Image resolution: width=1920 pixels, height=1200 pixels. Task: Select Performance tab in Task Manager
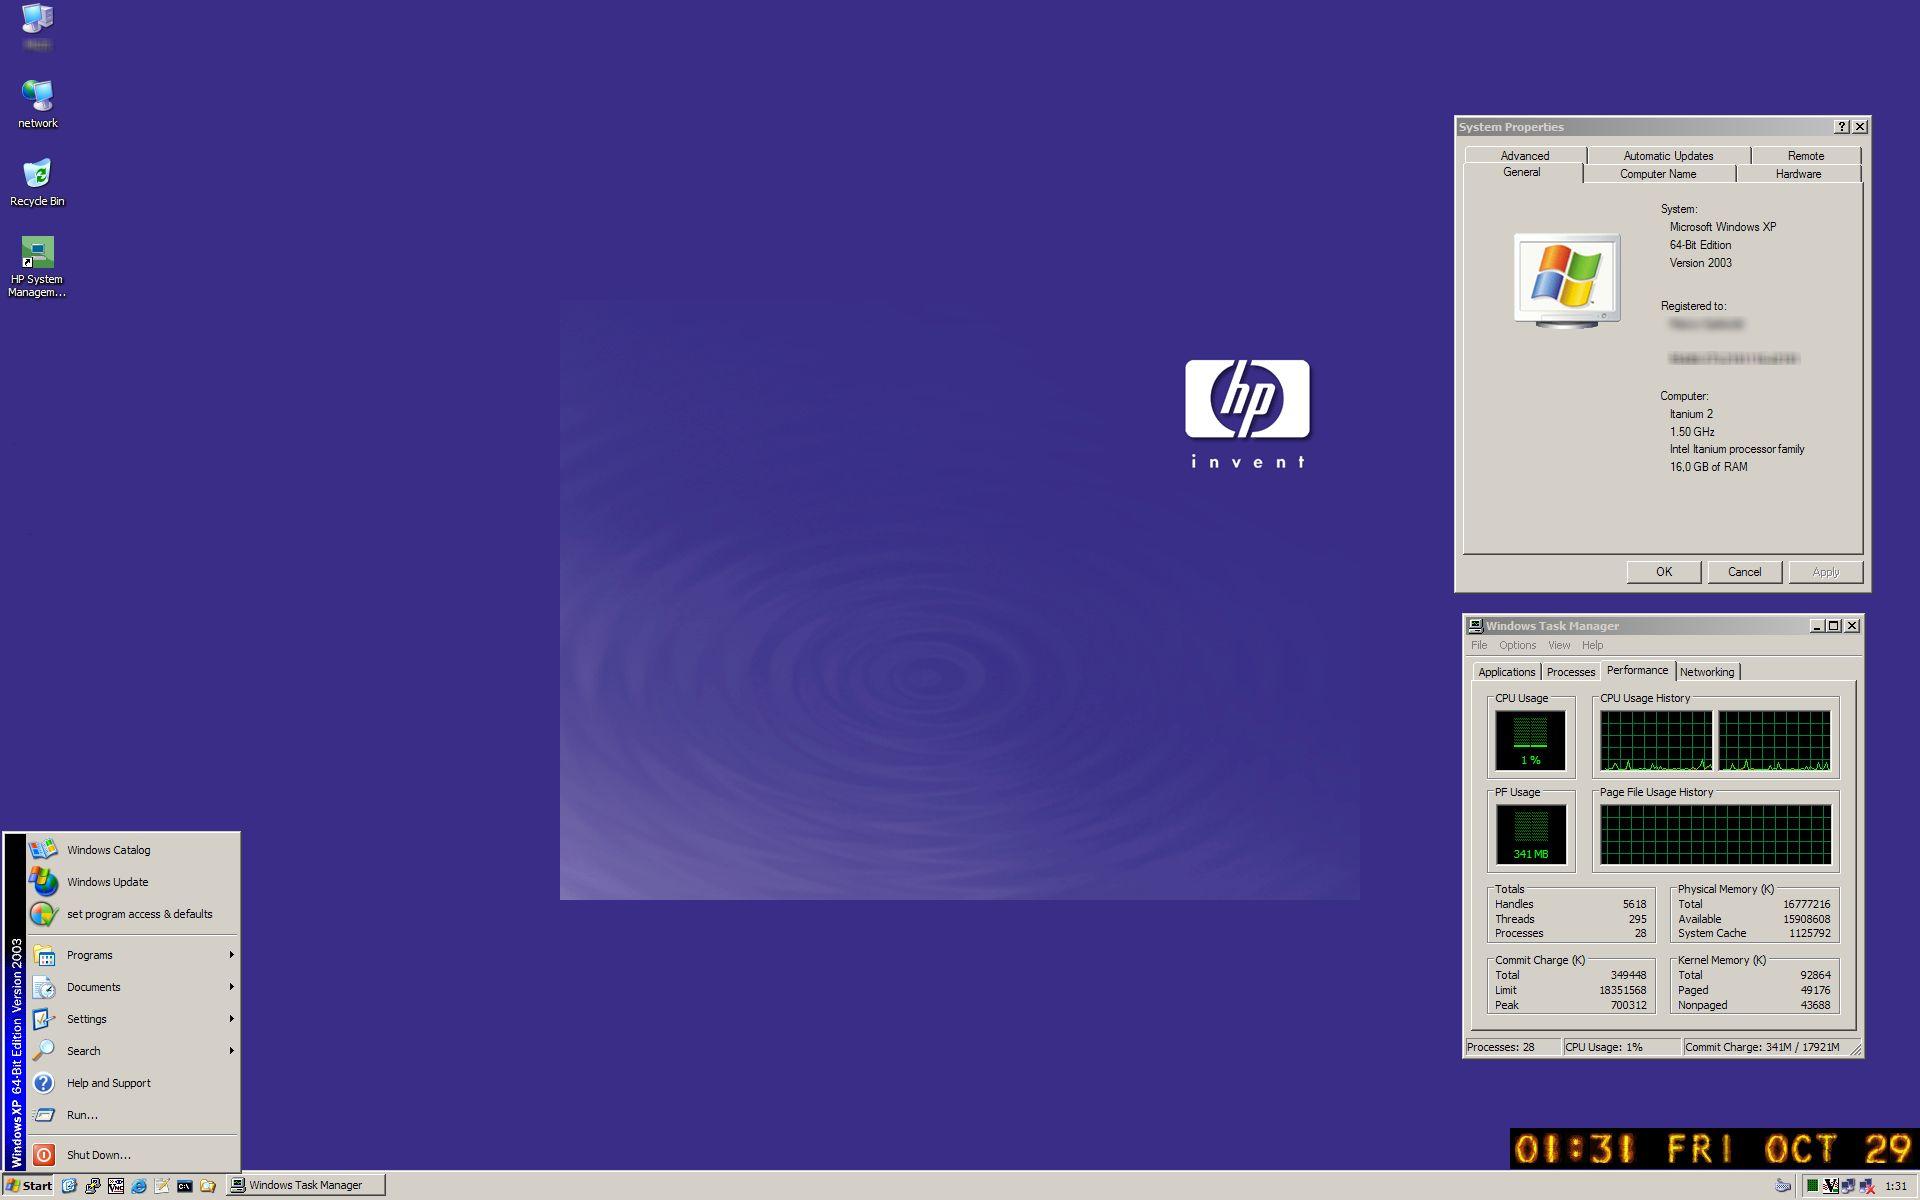click(1637, 671)
